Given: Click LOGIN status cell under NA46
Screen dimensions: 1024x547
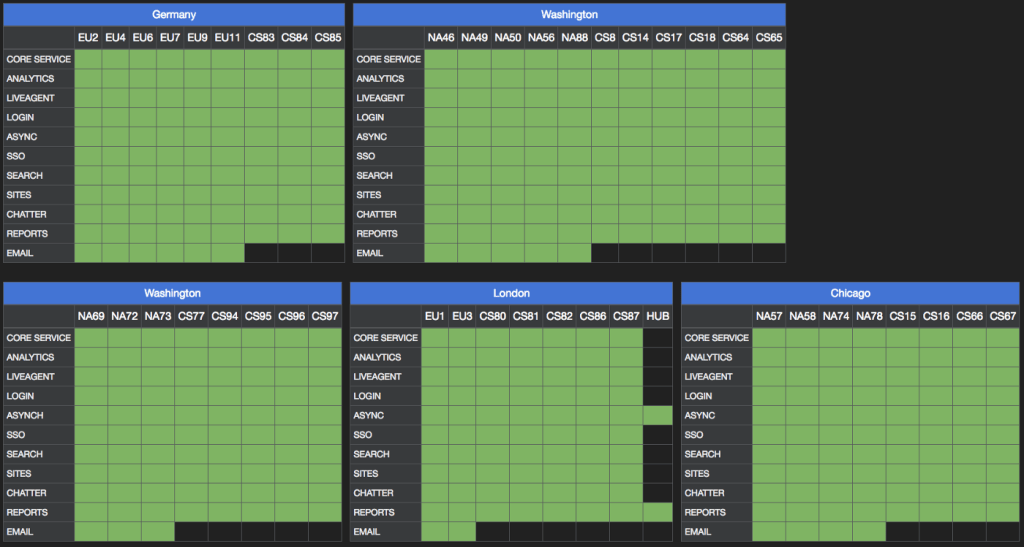Looking at the screenshot, I should [x=441, y=117].
